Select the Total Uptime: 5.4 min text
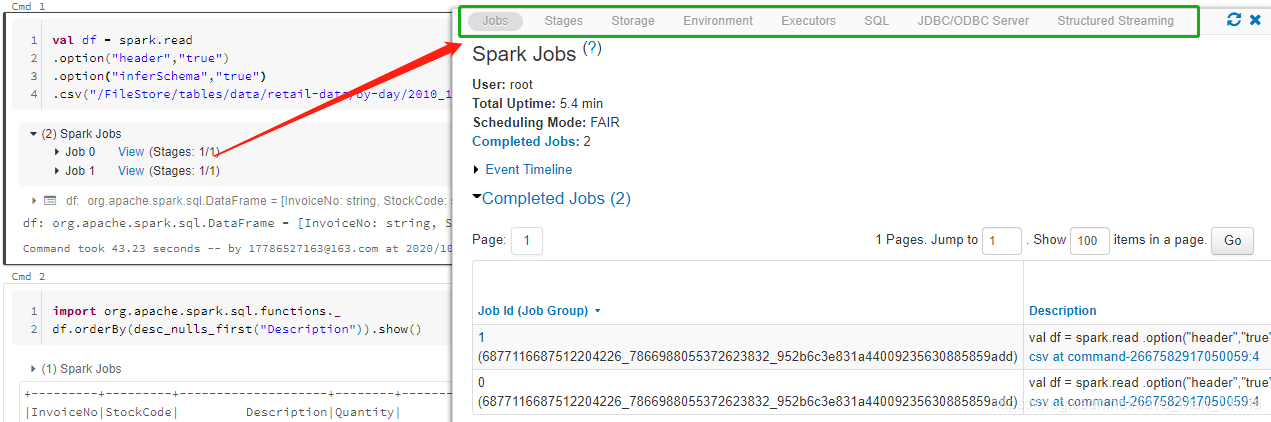The image size is (1271, 422). click(537, 104)
